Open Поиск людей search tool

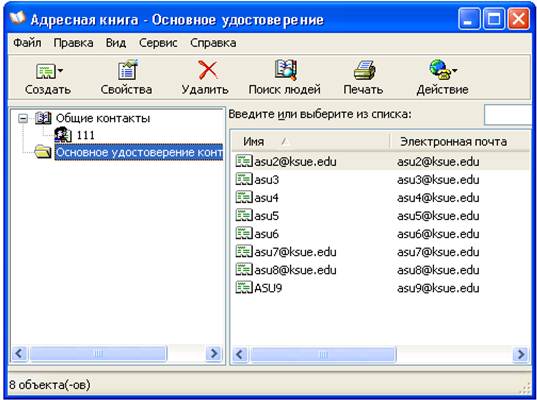(x=285, y=77)
